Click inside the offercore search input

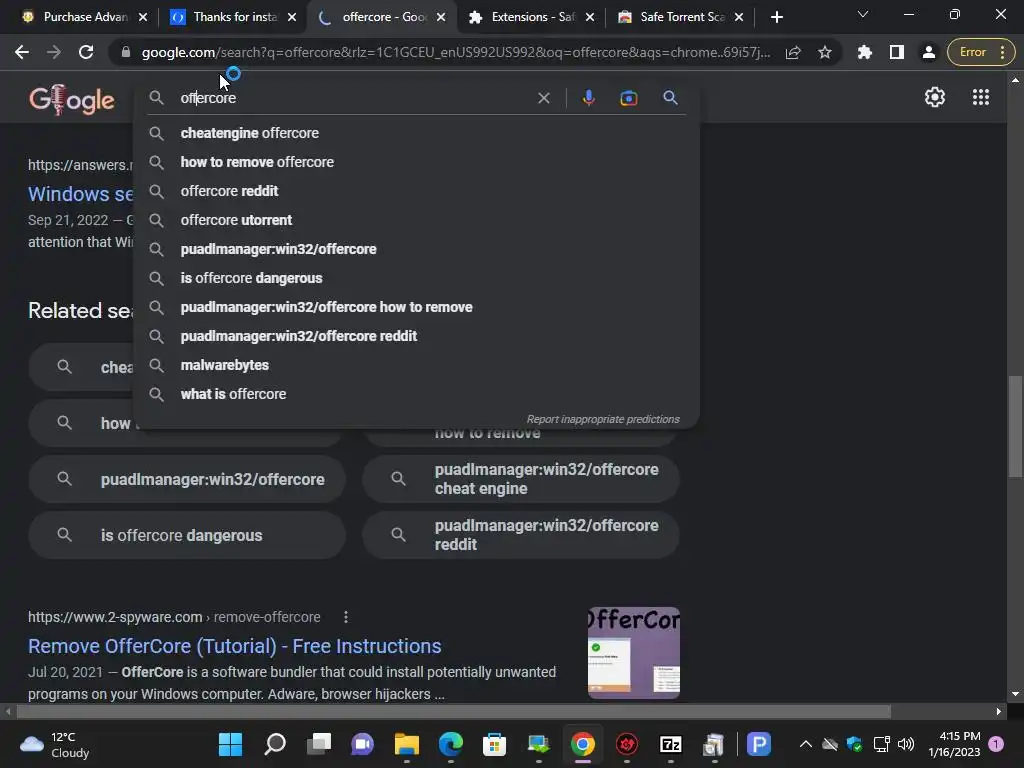[353, 98]
